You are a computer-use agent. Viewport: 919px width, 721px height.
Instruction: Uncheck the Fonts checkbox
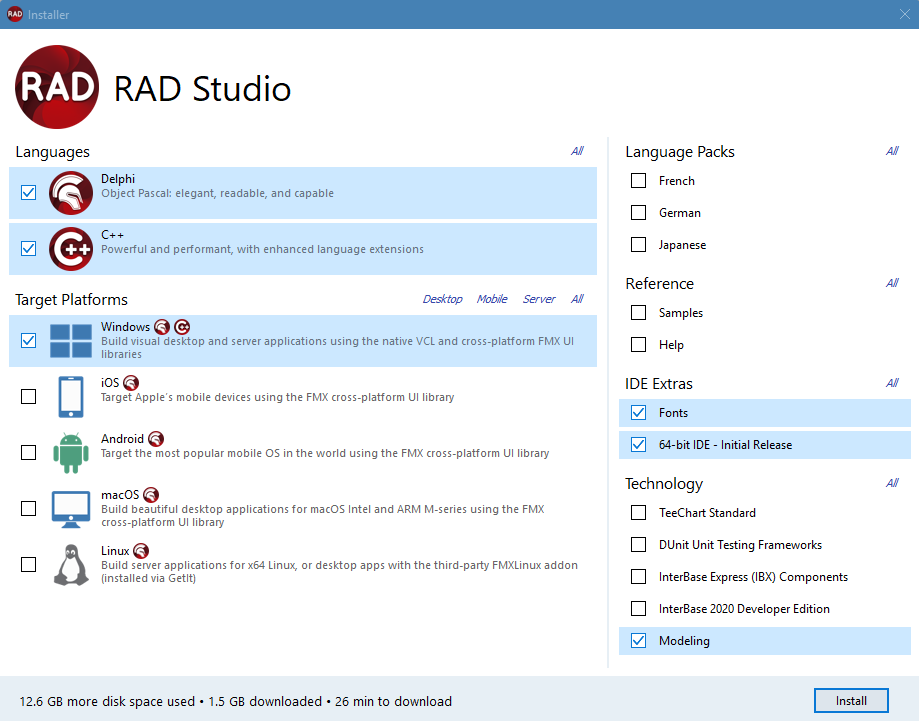coord(638,413)
